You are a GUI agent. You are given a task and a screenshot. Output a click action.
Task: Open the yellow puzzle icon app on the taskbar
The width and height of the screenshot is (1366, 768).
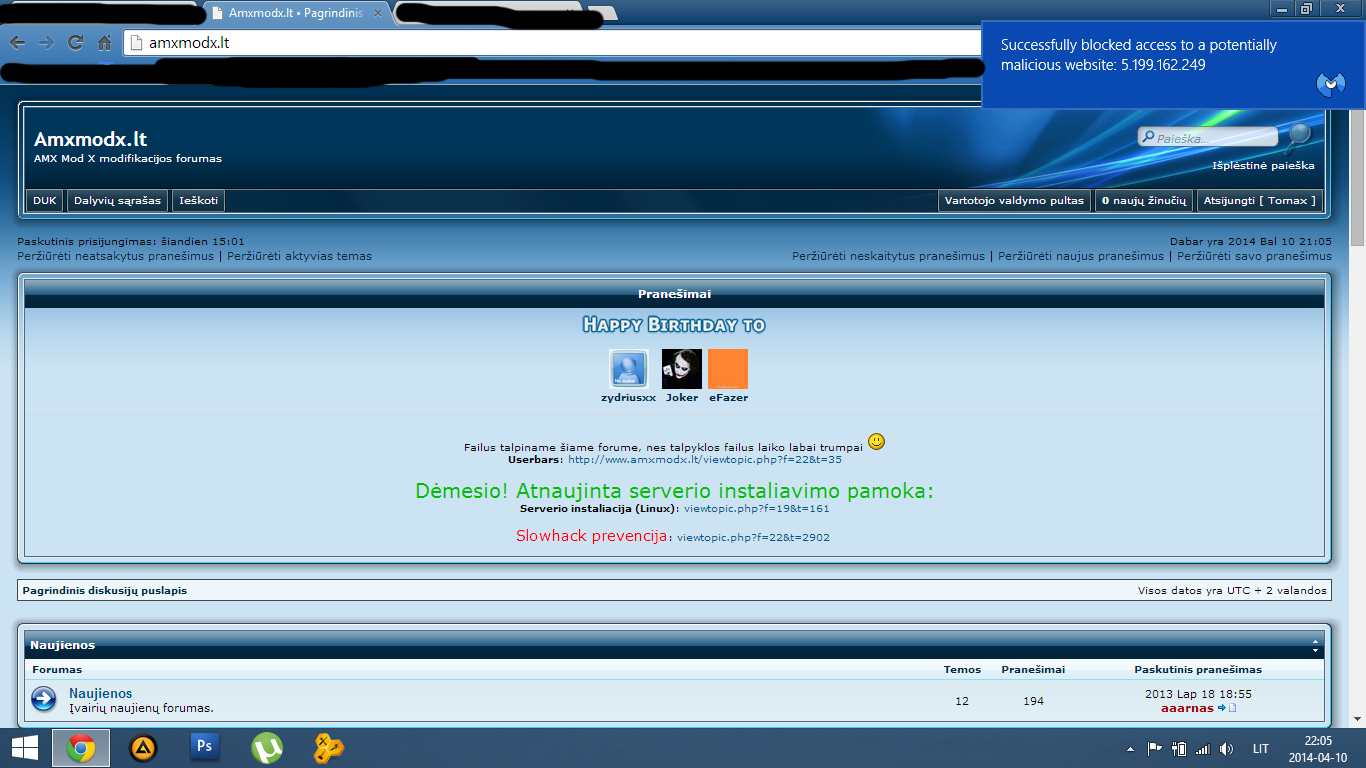pos(329,748)
